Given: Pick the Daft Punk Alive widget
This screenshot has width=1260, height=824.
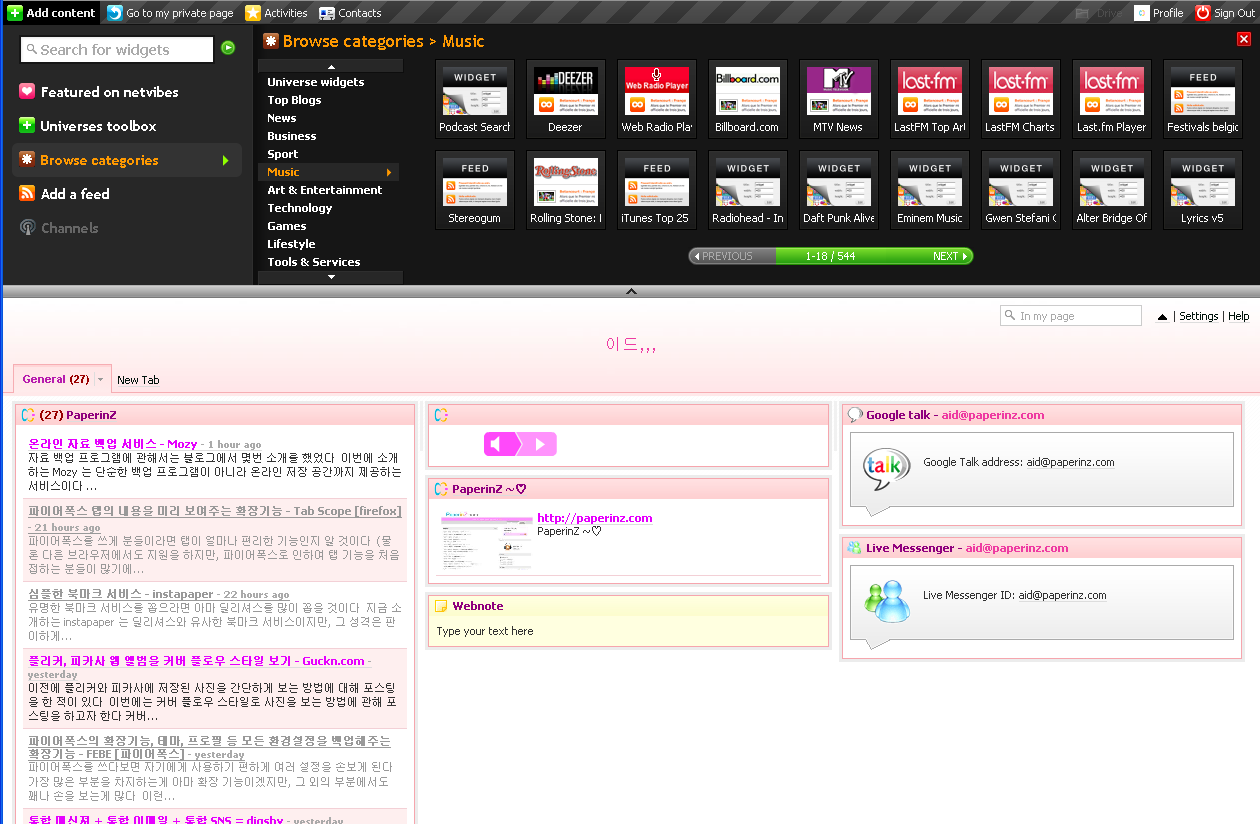Looking at the screenshot, I should [838, 190].
